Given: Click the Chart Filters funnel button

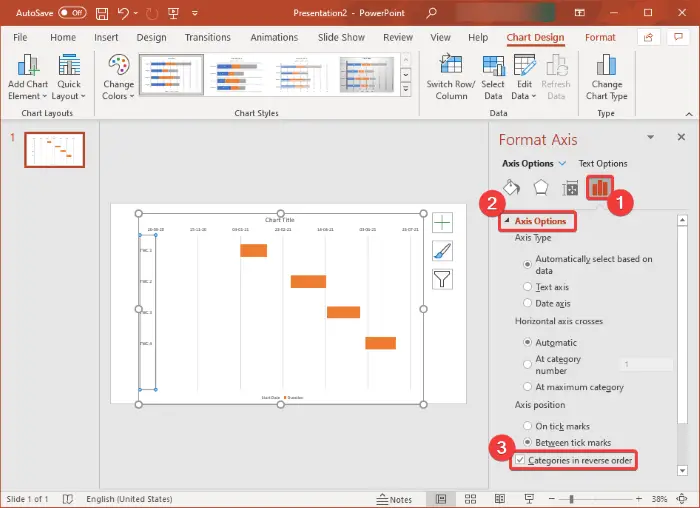Looking at the screenshot, I should (x=442, y=279).
